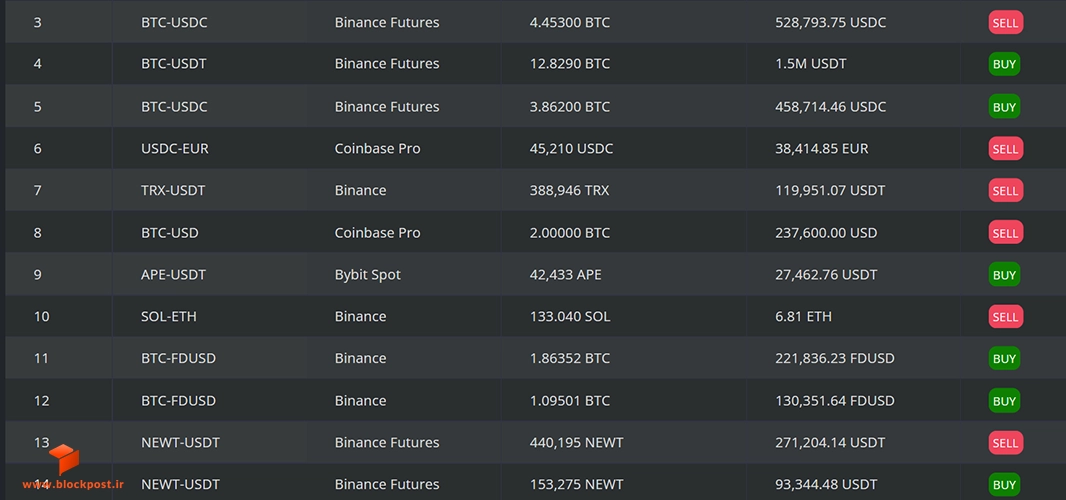Viewport: 1066px width, 500px height.
Task: Select the APE-USDT pair name
Action: [x=173, y=275]
